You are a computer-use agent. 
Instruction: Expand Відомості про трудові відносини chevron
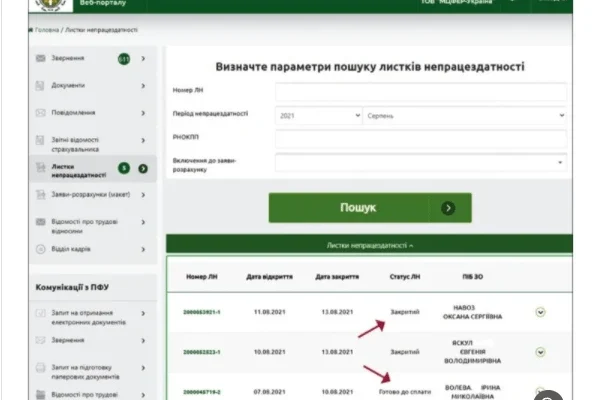point(143,222)
